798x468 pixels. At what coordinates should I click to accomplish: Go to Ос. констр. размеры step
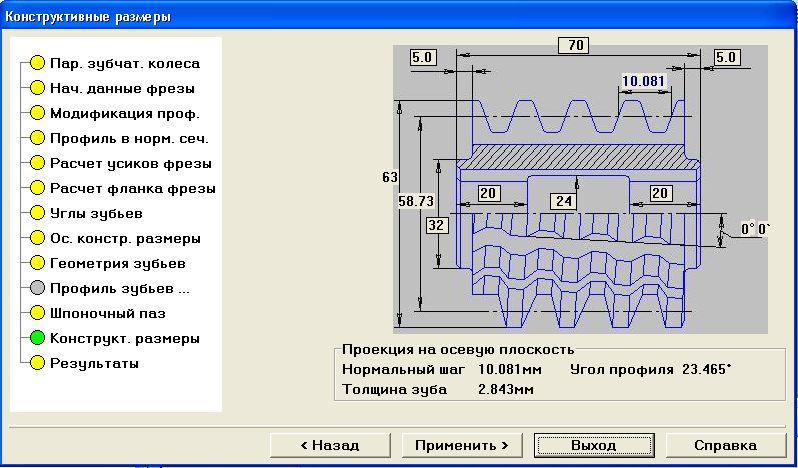125,239
